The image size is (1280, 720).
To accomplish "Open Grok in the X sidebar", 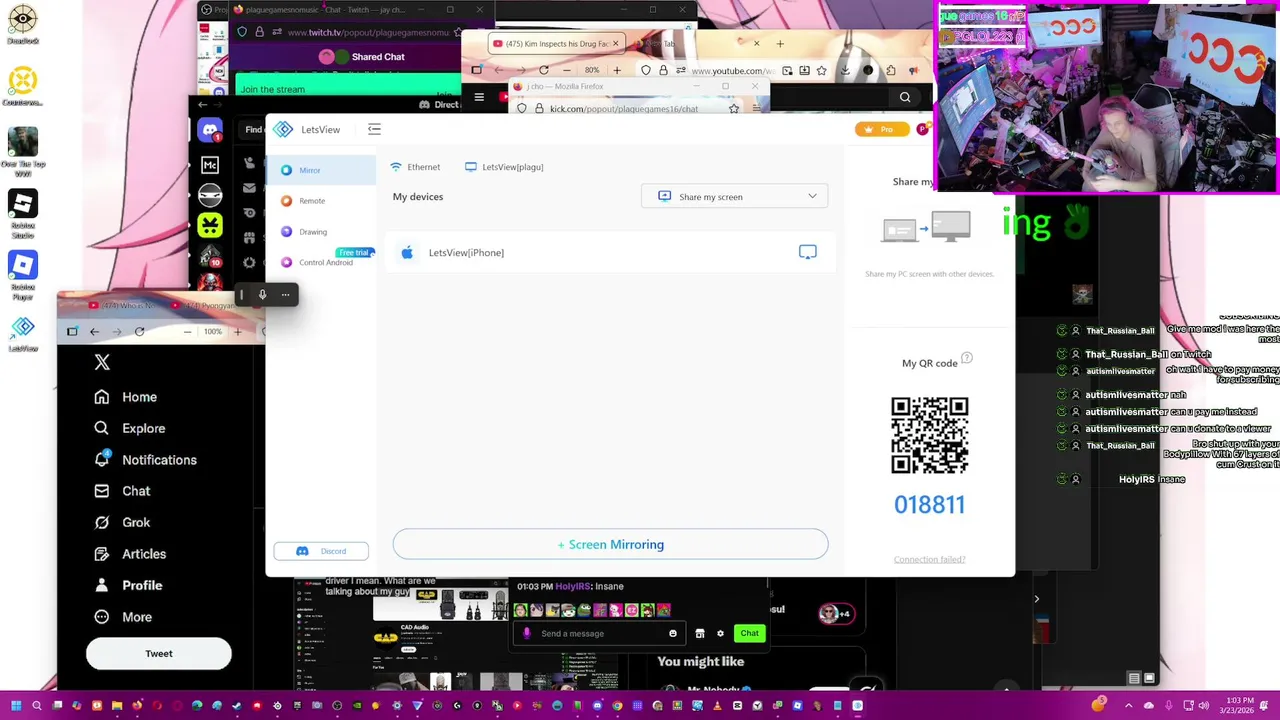I will pos(121,522).
